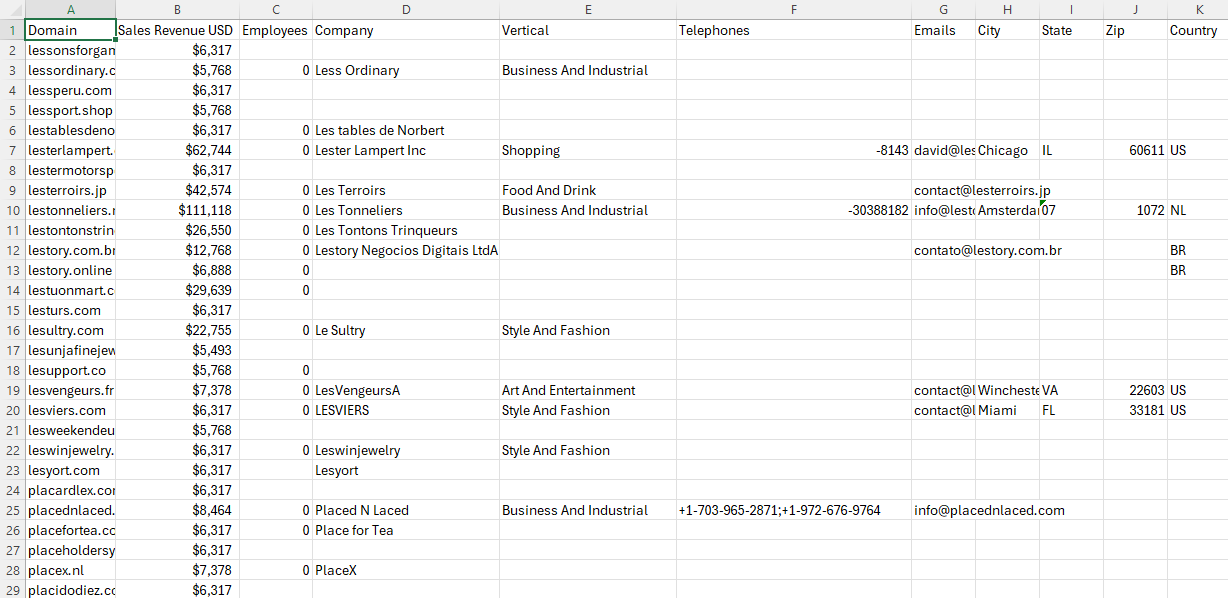Click the revenue cell showing $29,639
Viewport: 1228px width, 598px height.
pyautogui.click(x=177, y=290)
